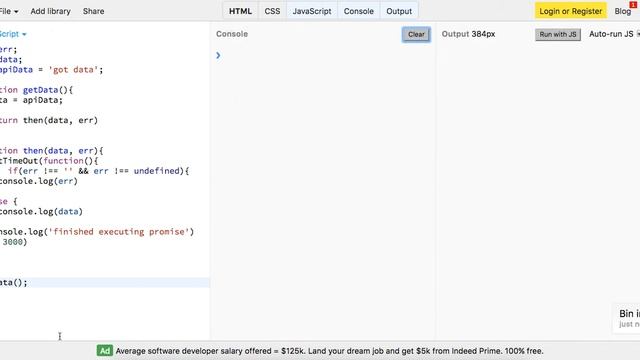Toggle the Output panel tab

(x=399, y=11)
